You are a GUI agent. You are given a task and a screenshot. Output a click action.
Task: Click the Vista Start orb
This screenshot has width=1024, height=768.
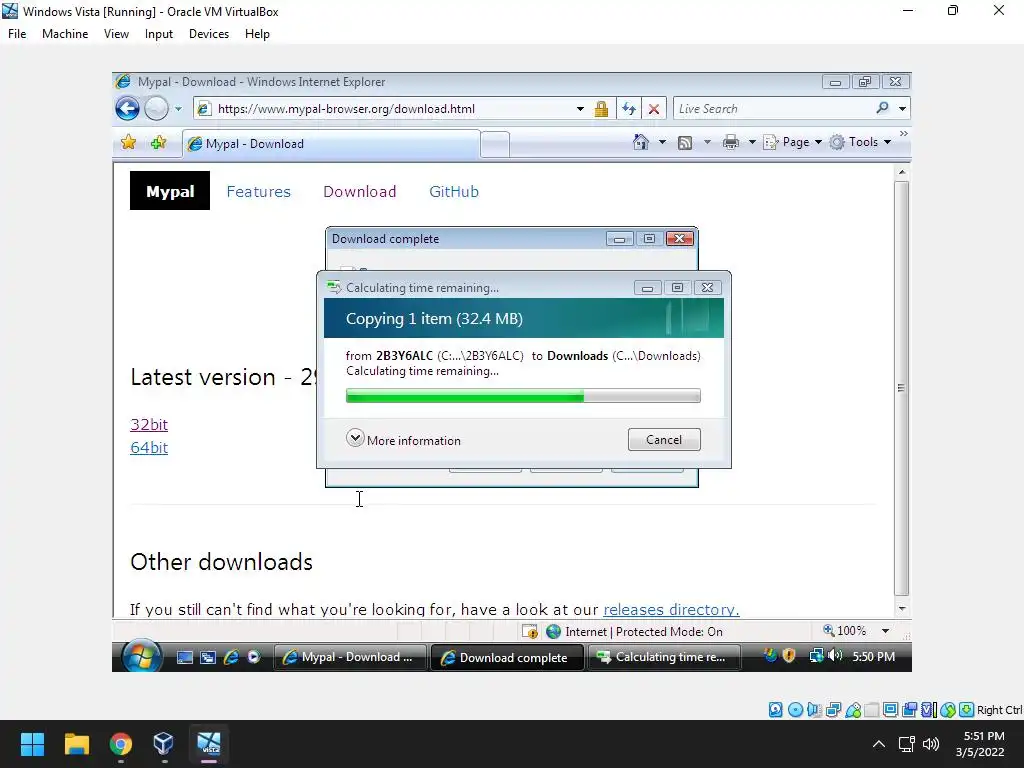[x=141, y=655]
